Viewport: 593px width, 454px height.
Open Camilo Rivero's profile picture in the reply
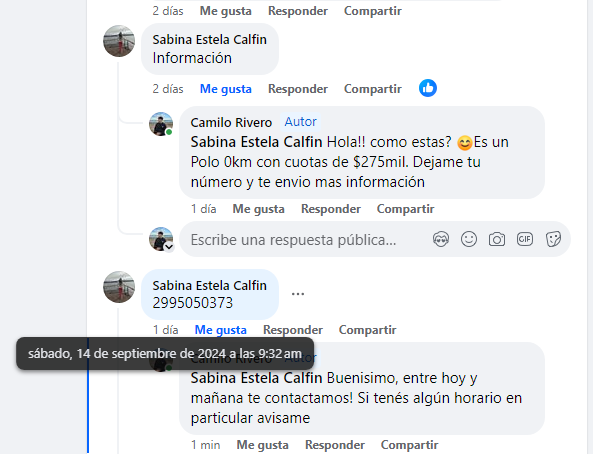tap(161, 124)
